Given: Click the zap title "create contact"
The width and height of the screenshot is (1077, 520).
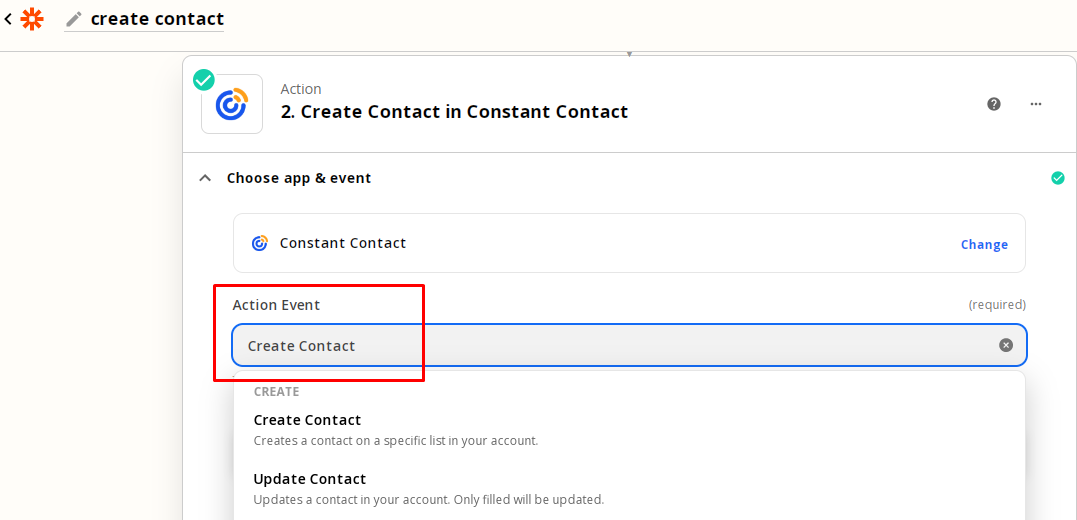Looking at the screenshot, I should pyautogui.click(x=157, y=19).
